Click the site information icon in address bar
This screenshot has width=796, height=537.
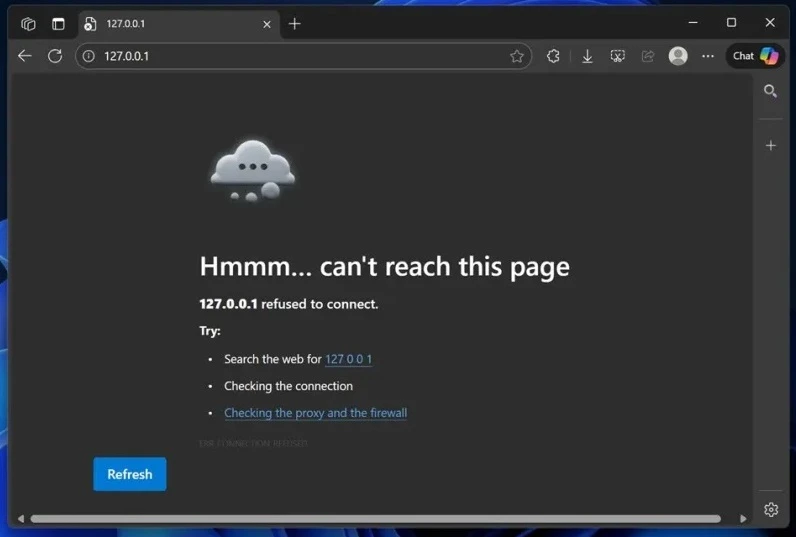point(88,56)
